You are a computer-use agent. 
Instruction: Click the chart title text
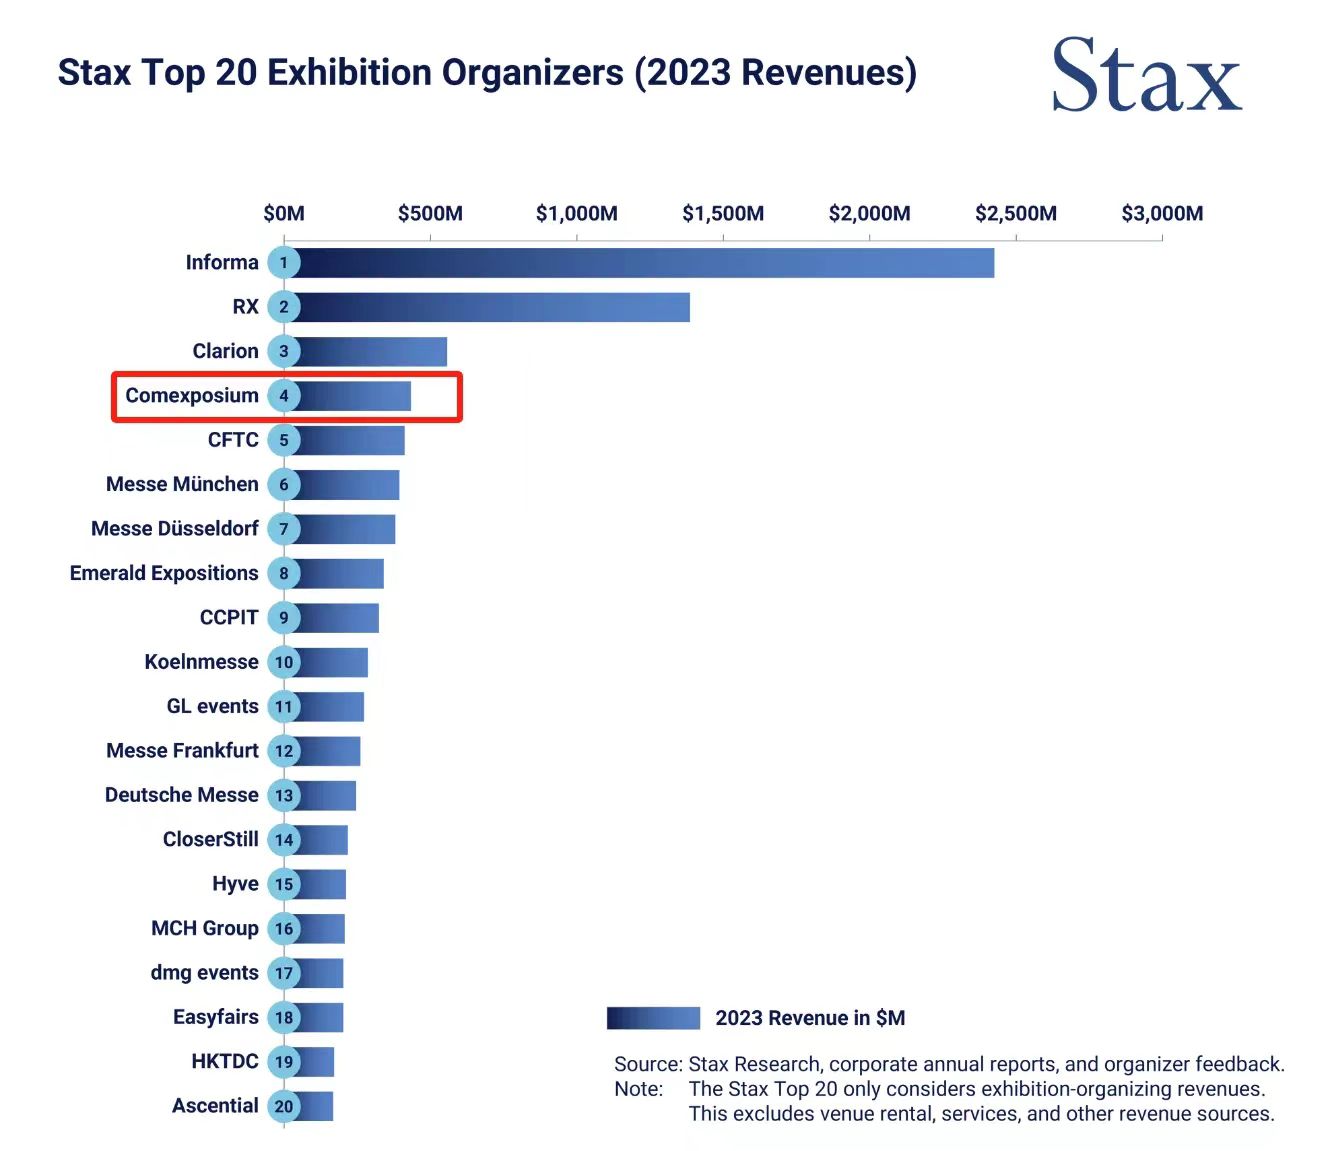point(487,73)
